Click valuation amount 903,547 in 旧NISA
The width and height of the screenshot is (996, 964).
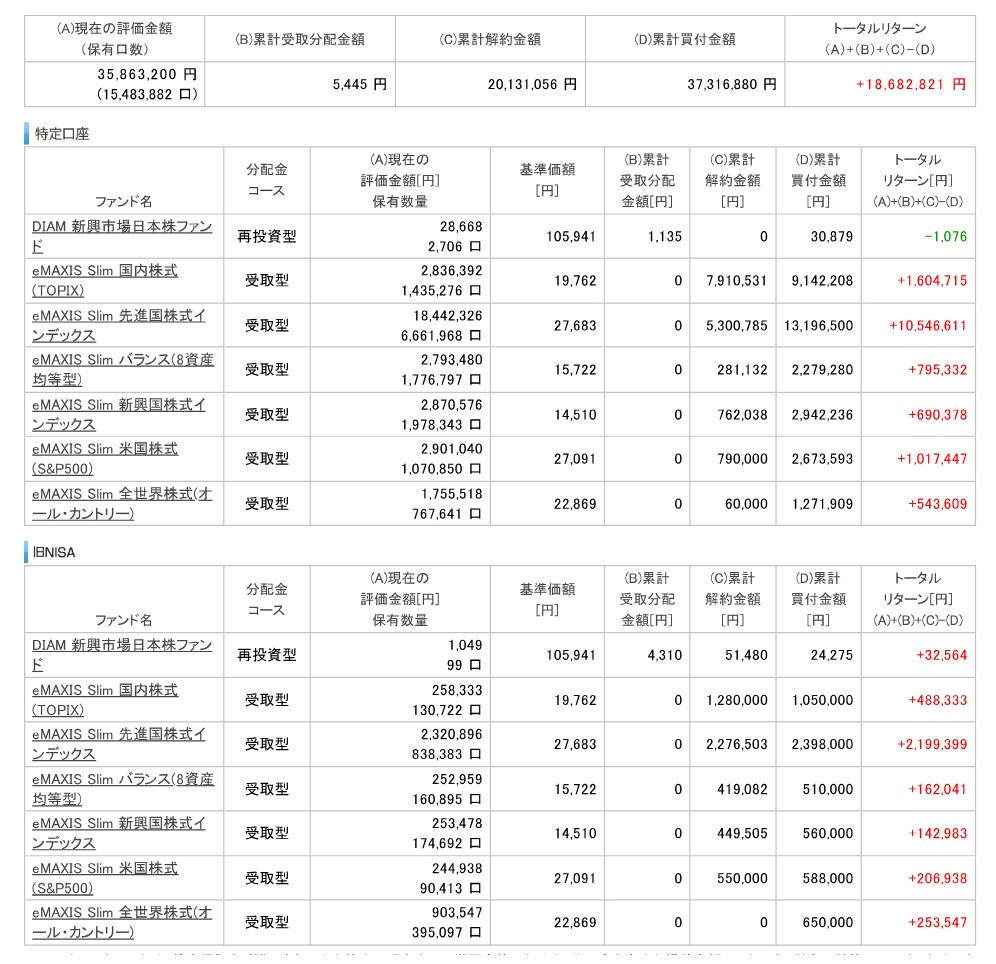pos(457,913)
